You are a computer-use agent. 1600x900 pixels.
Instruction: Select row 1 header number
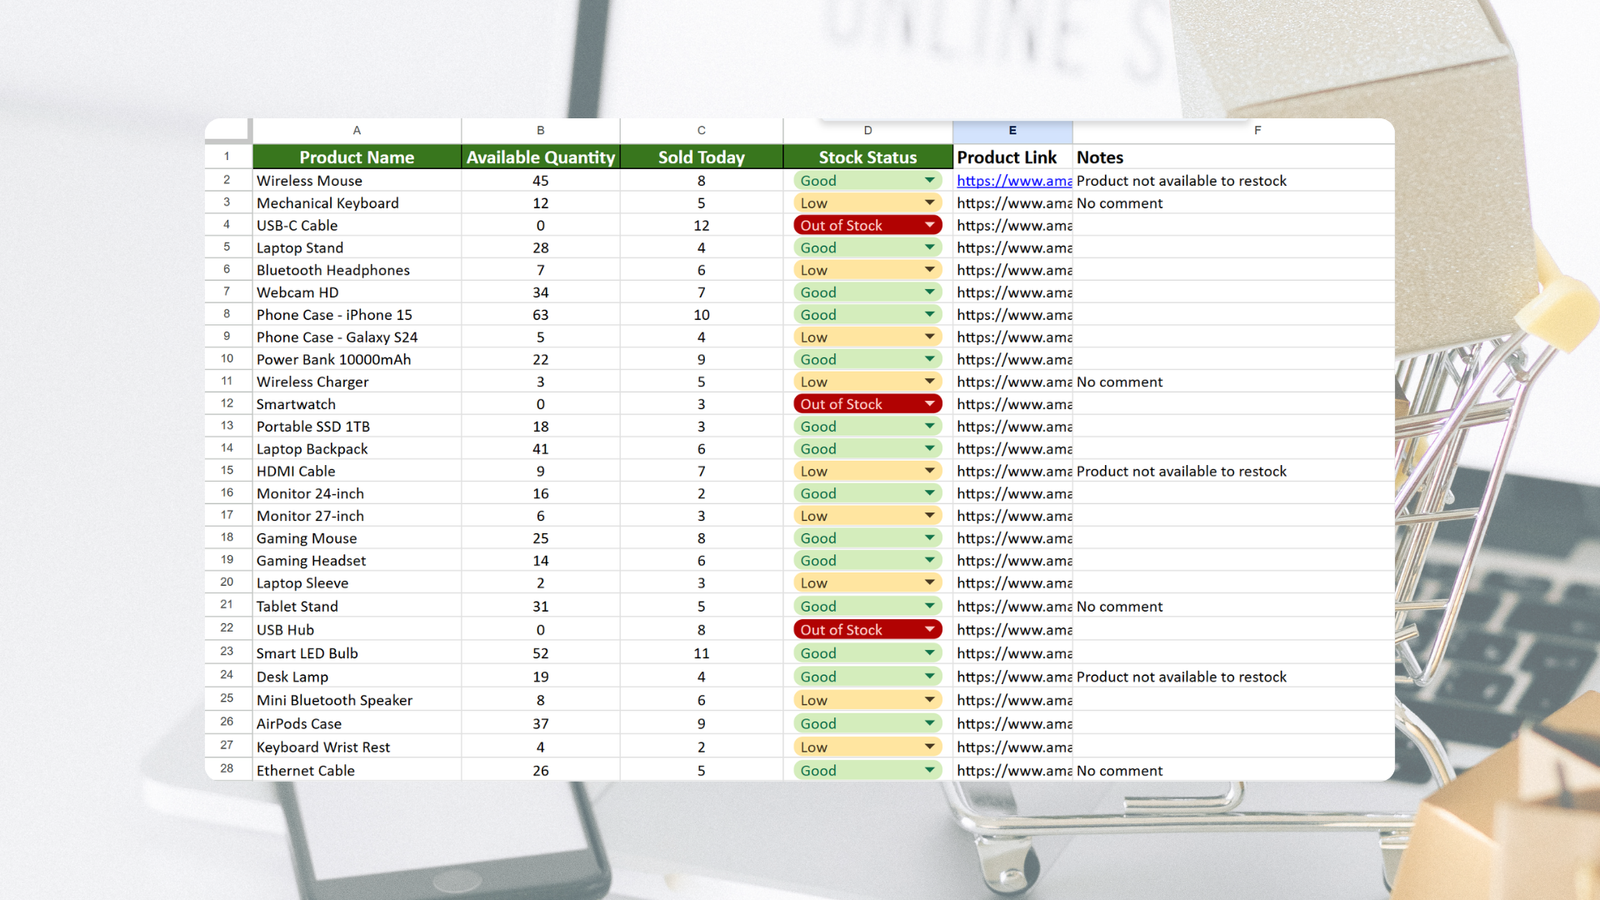click(228, 157)
